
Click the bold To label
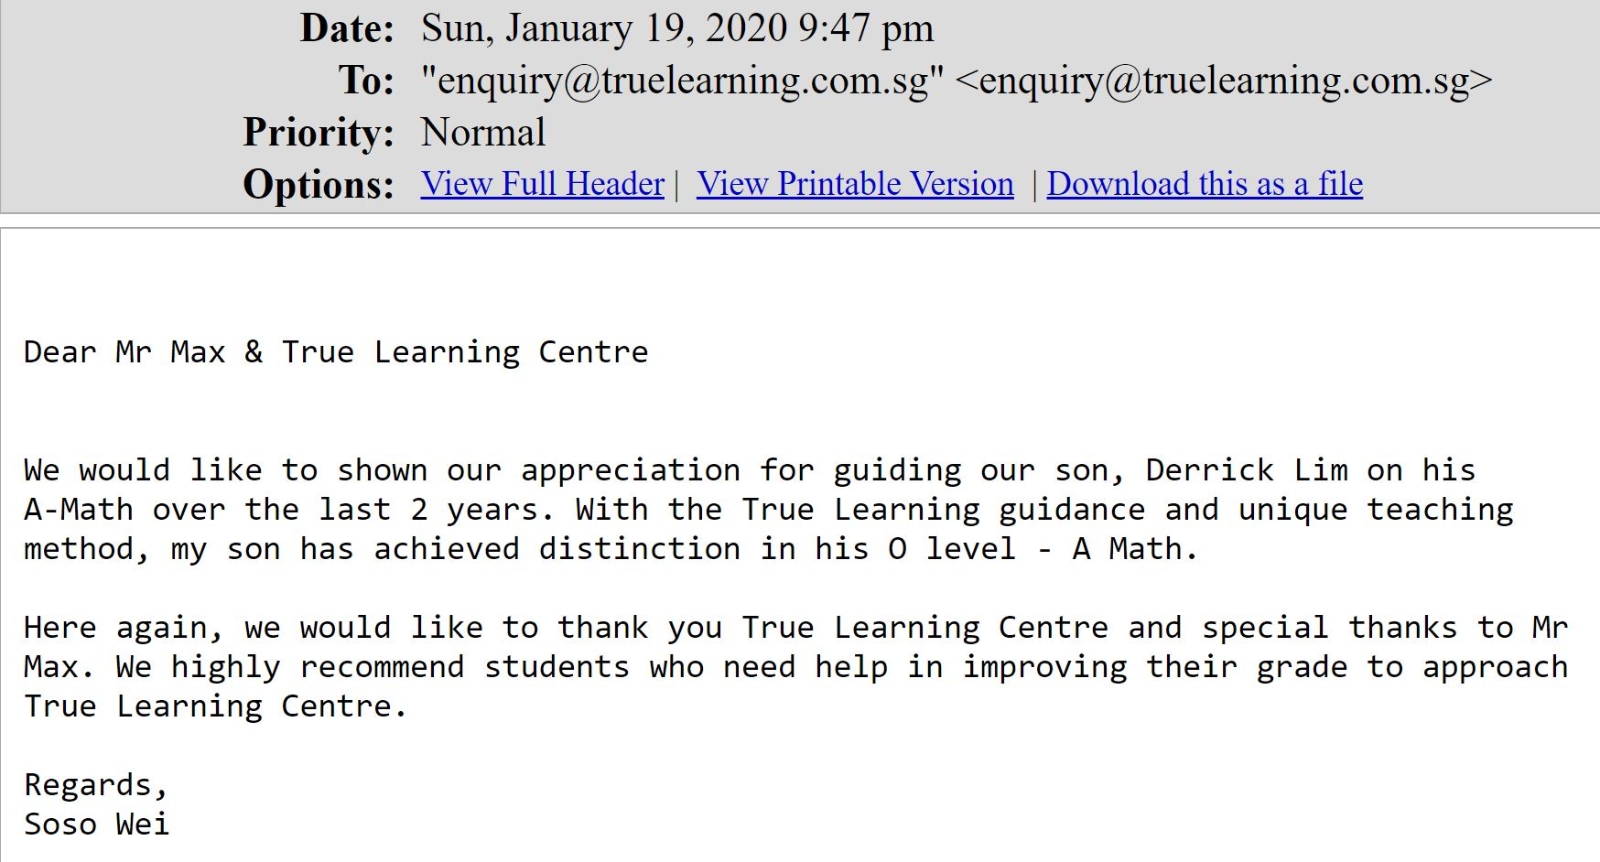click(366, 81)
